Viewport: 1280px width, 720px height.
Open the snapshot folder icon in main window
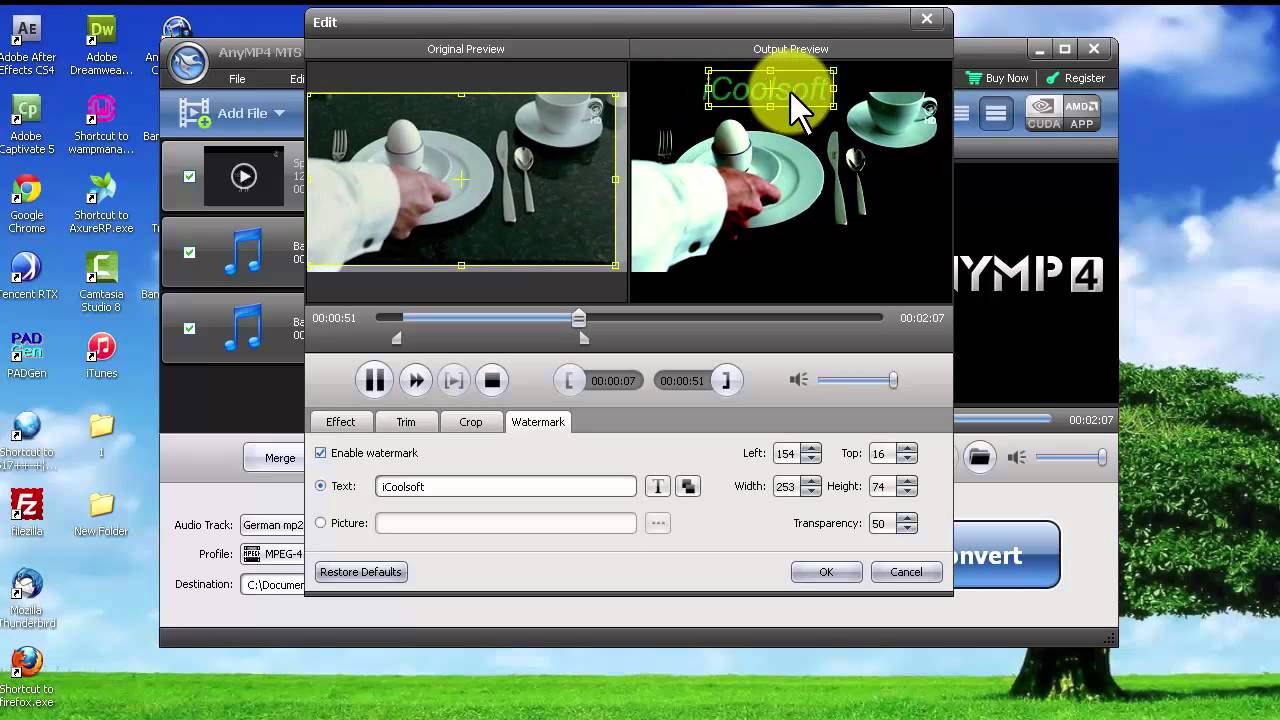click(979, 457)
